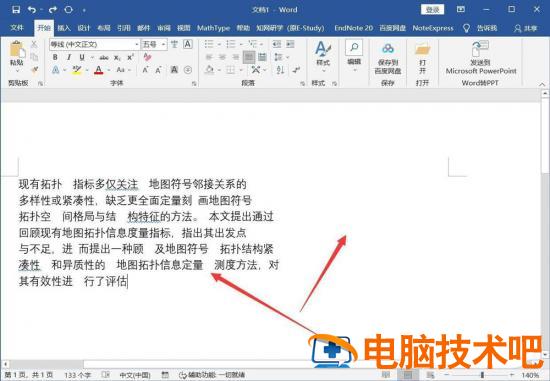Apply text highlight color

pyautogui.click(x=77, y=70)
